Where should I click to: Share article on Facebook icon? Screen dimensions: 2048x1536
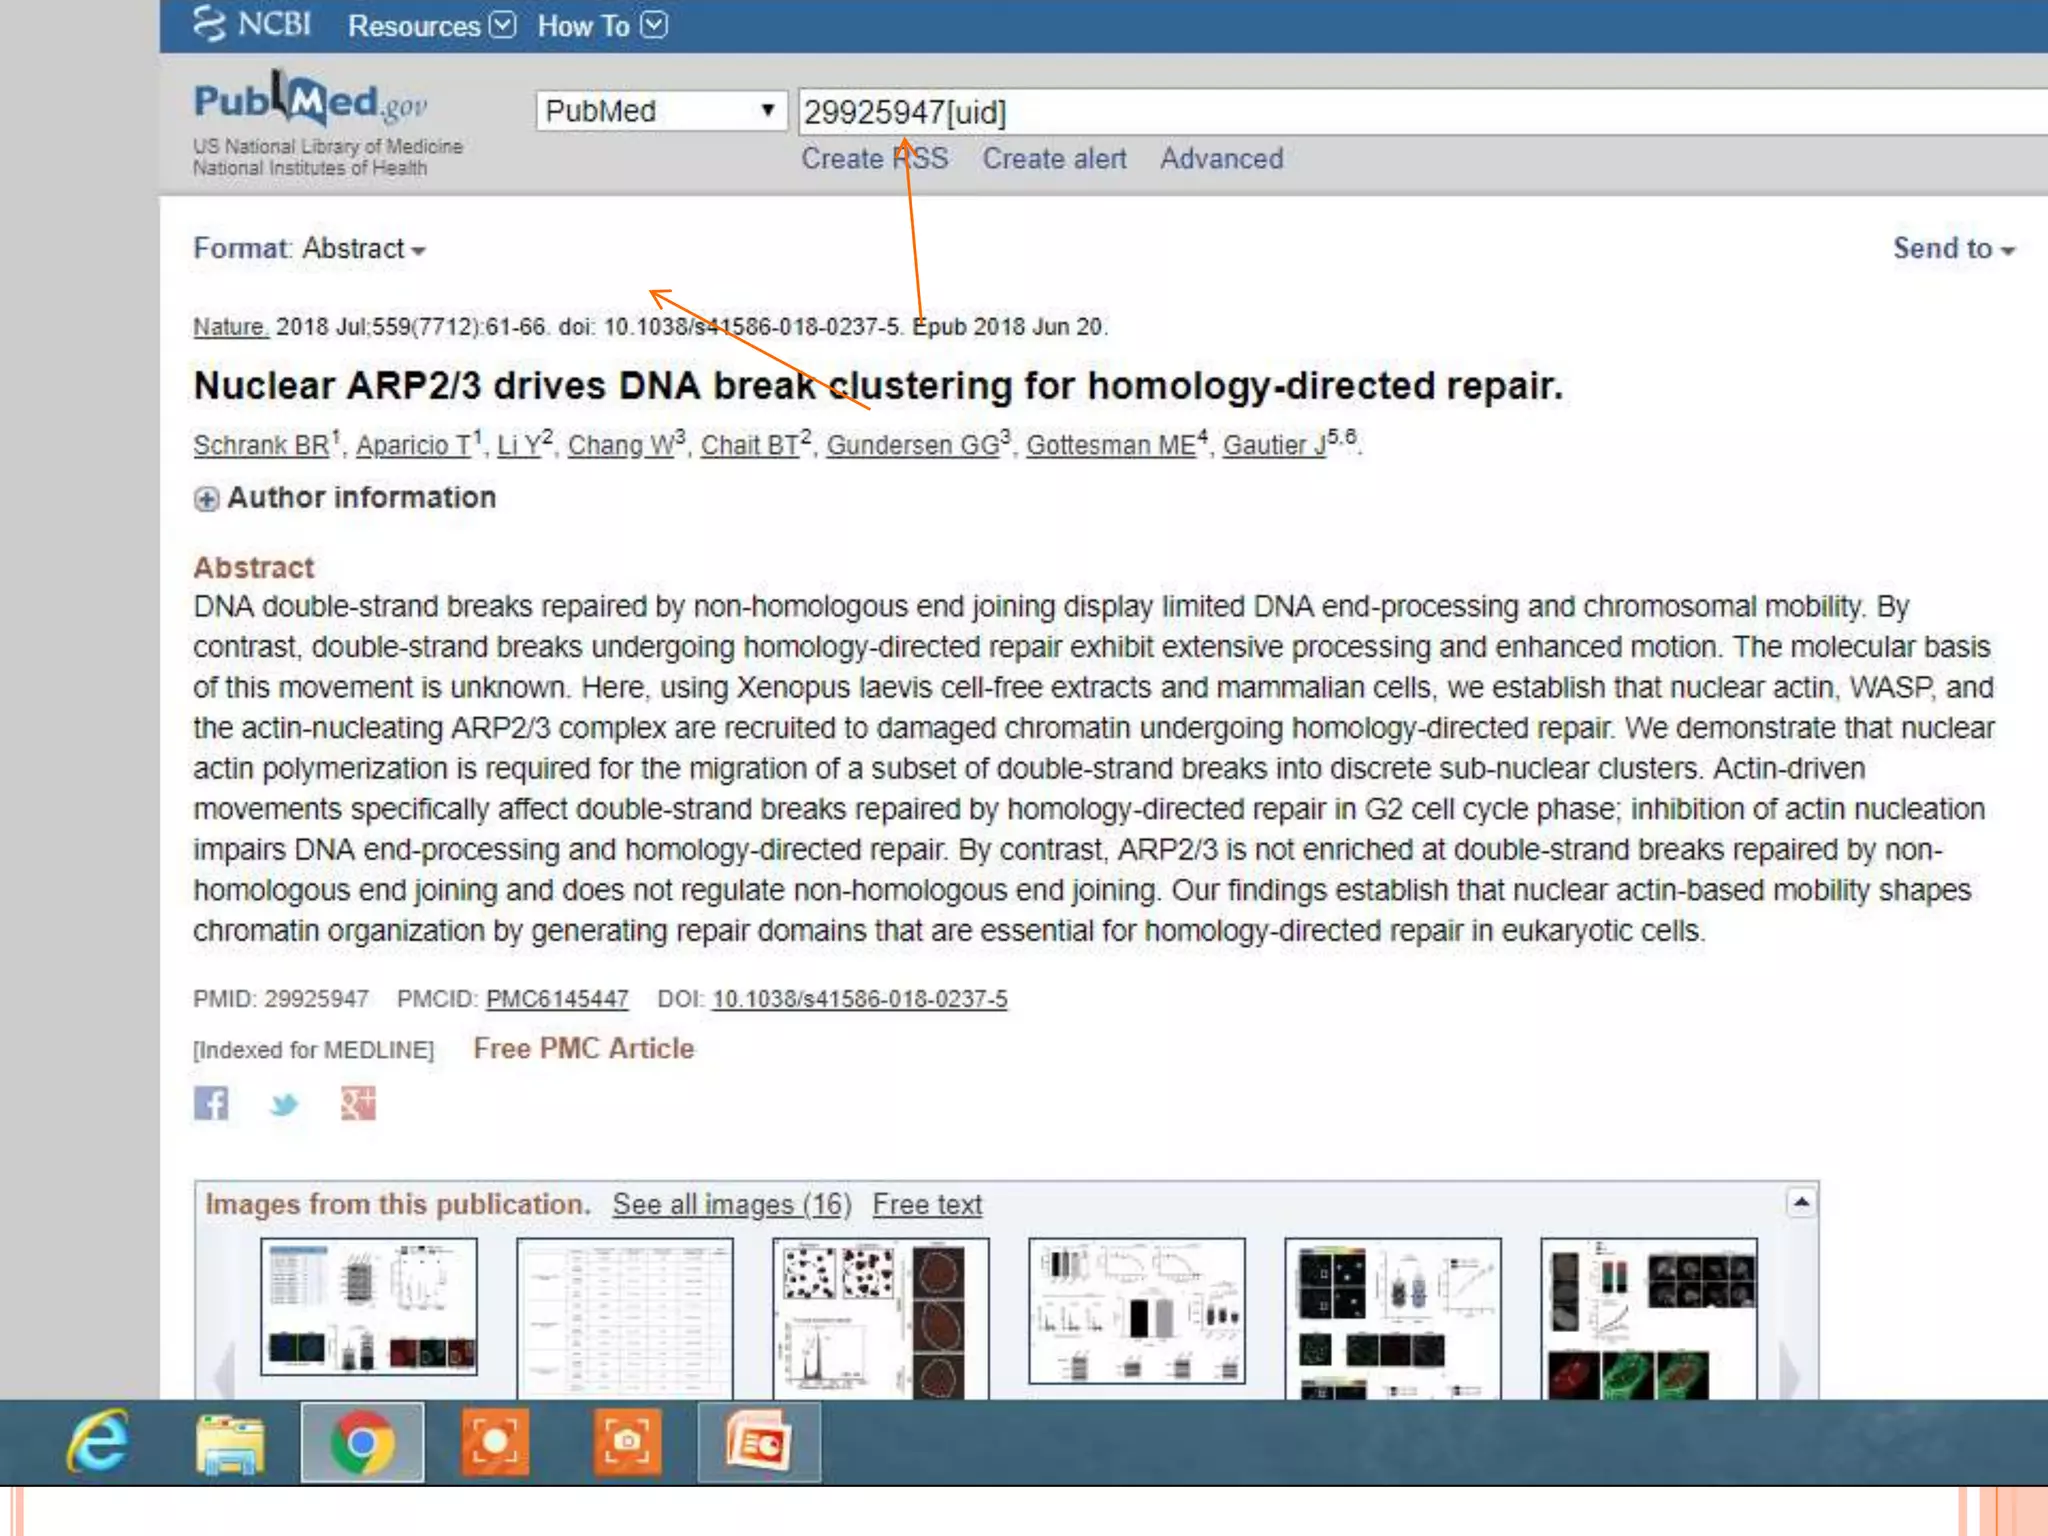[x=211, y=1103]
